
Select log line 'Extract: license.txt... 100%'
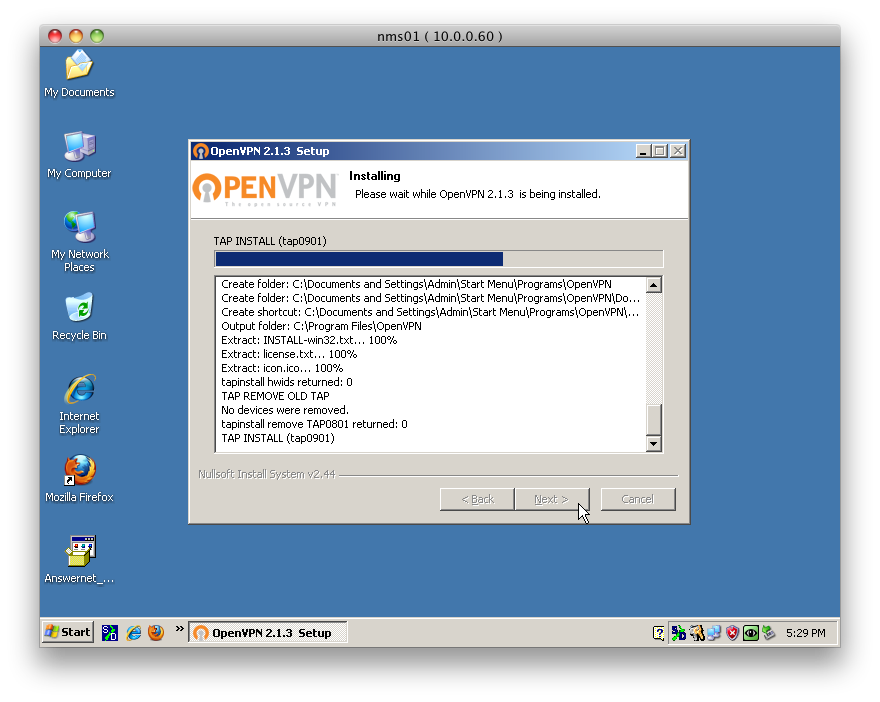point(289,354)
